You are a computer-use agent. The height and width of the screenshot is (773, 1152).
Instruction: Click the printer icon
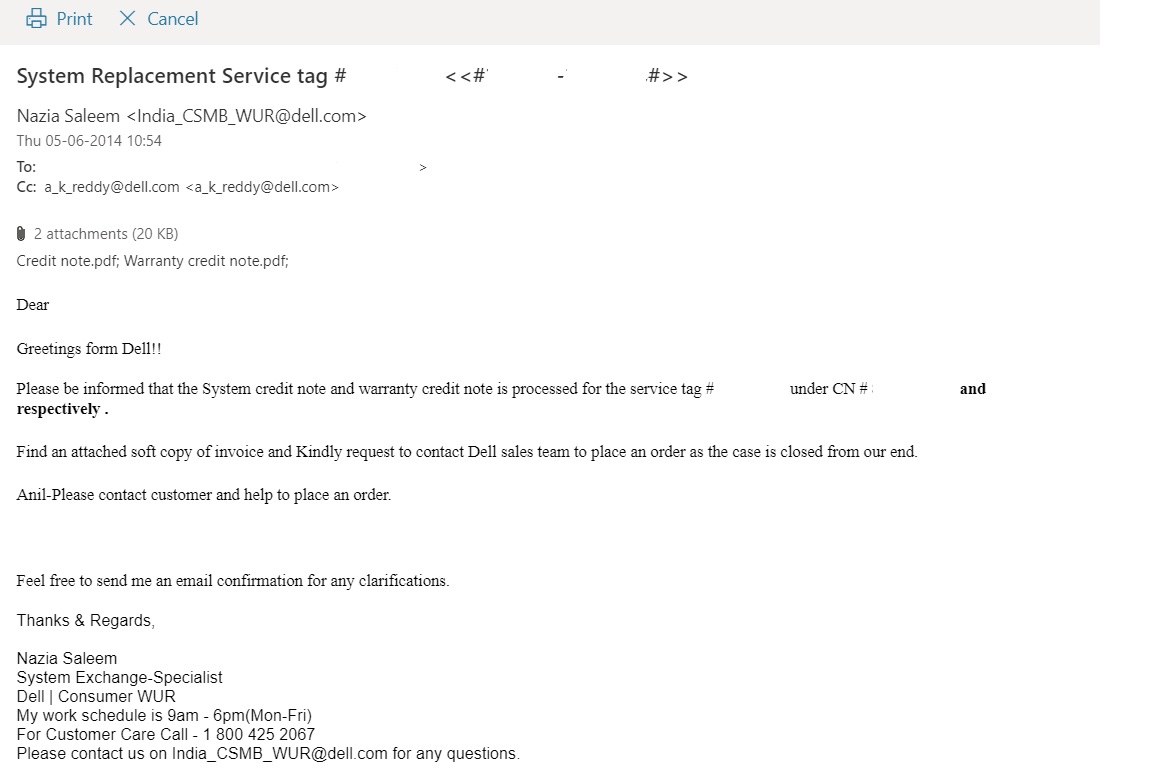click(x=36, y=19)
